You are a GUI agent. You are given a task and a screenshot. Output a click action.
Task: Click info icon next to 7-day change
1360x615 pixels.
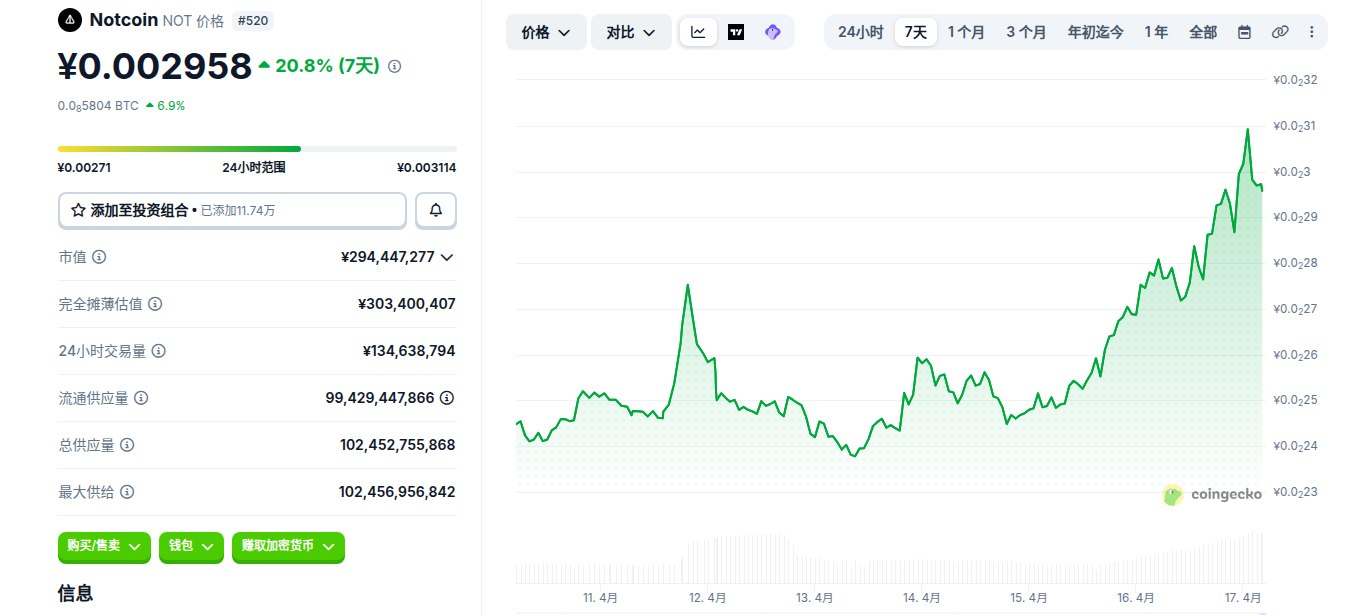tap(394, 66)
